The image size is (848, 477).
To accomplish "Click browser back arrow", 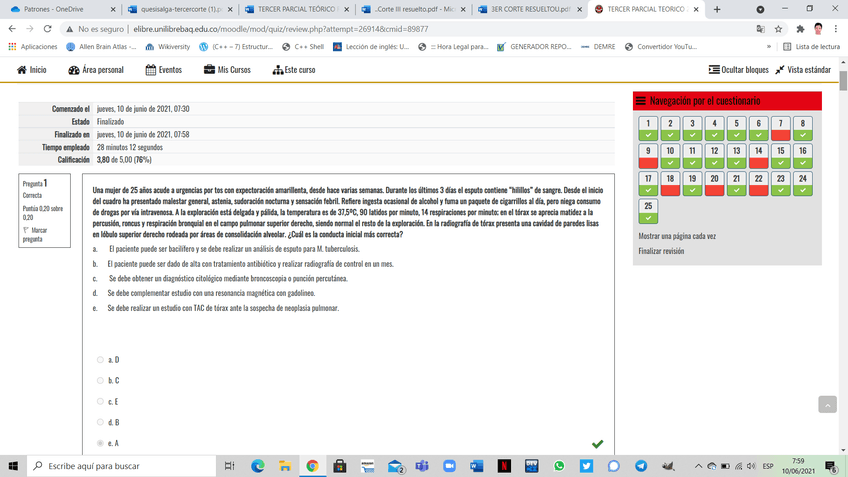I will [12, 29].
